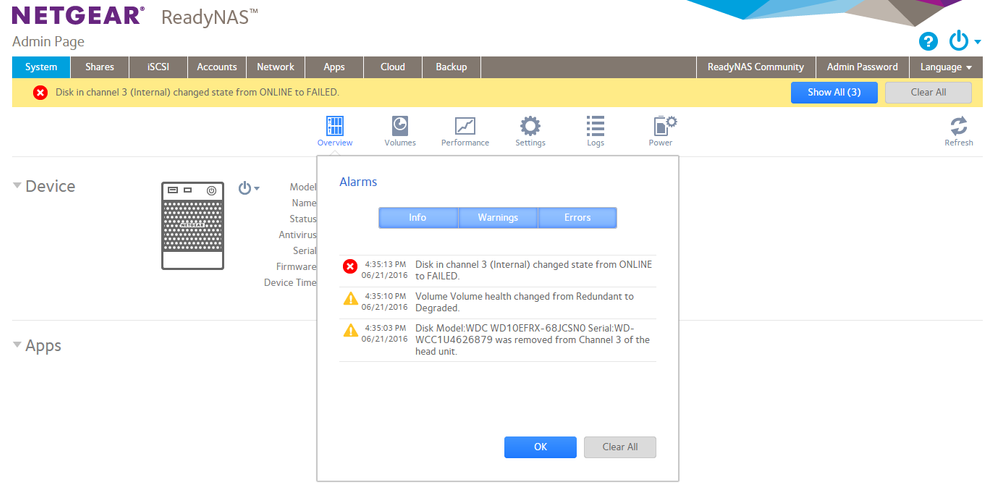Click the device power icon next to NAS image

pyautogui.click(x=245, y=188)
